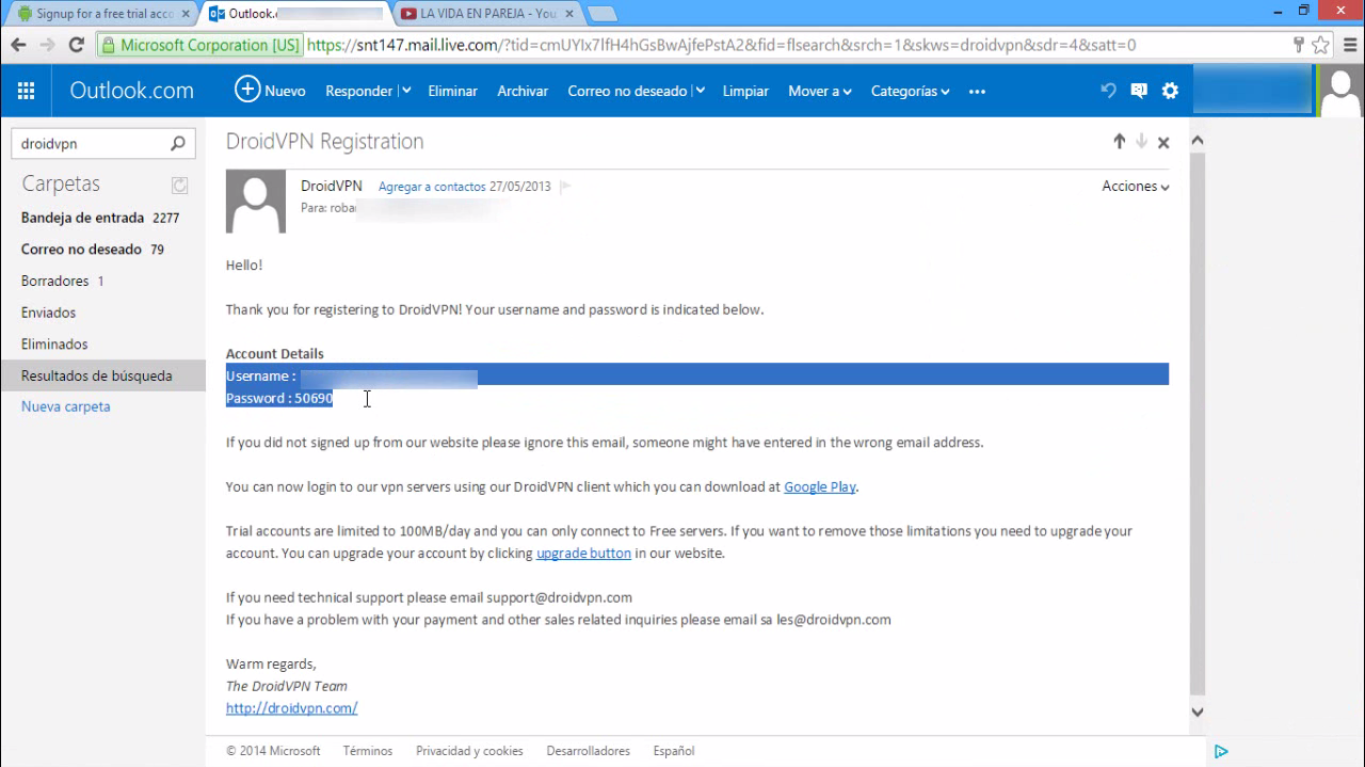The width and height of the screenshot is (1365, 767).
Task: Click the message pane scrollbar down arrow
Action: click(1197, 712)
